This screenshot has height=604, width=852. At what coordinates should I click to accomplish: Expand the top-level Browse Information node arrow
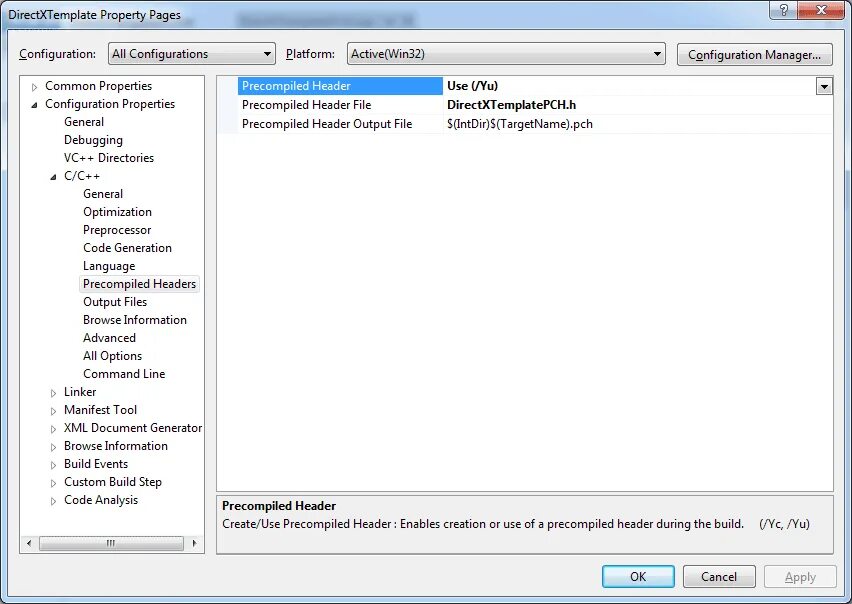53,446
